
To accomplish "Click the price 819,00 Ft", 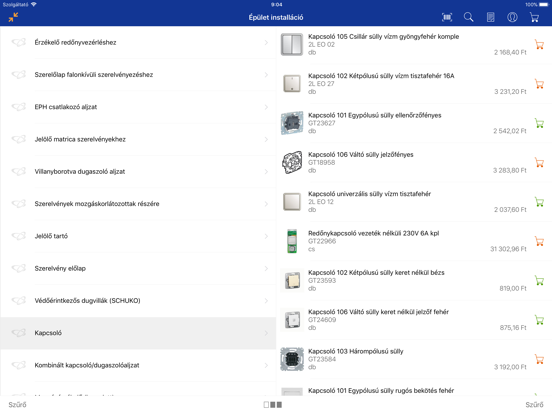I will tap(513, 288).
